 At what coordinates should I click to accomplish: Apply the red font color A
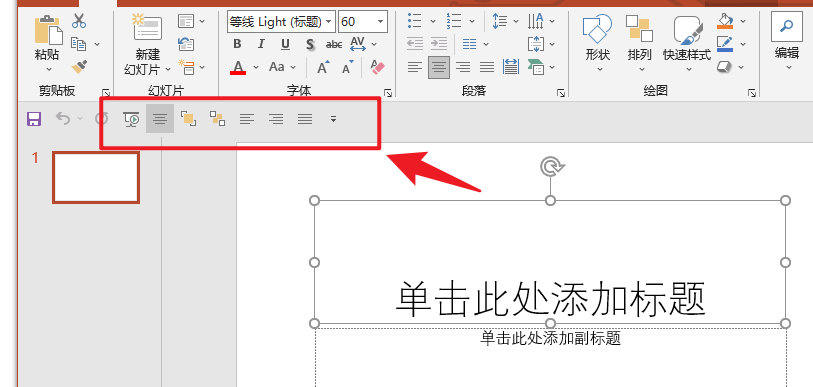point(238,67)
